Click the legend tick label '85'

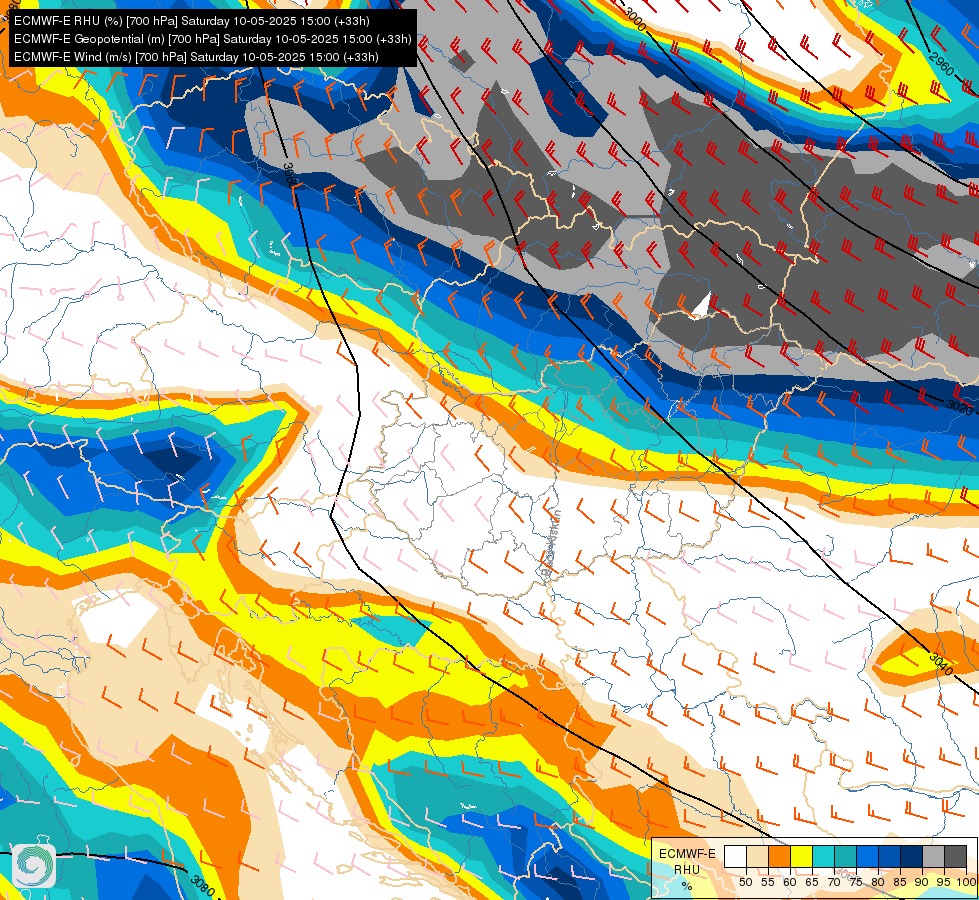click(x=900, y=882)
